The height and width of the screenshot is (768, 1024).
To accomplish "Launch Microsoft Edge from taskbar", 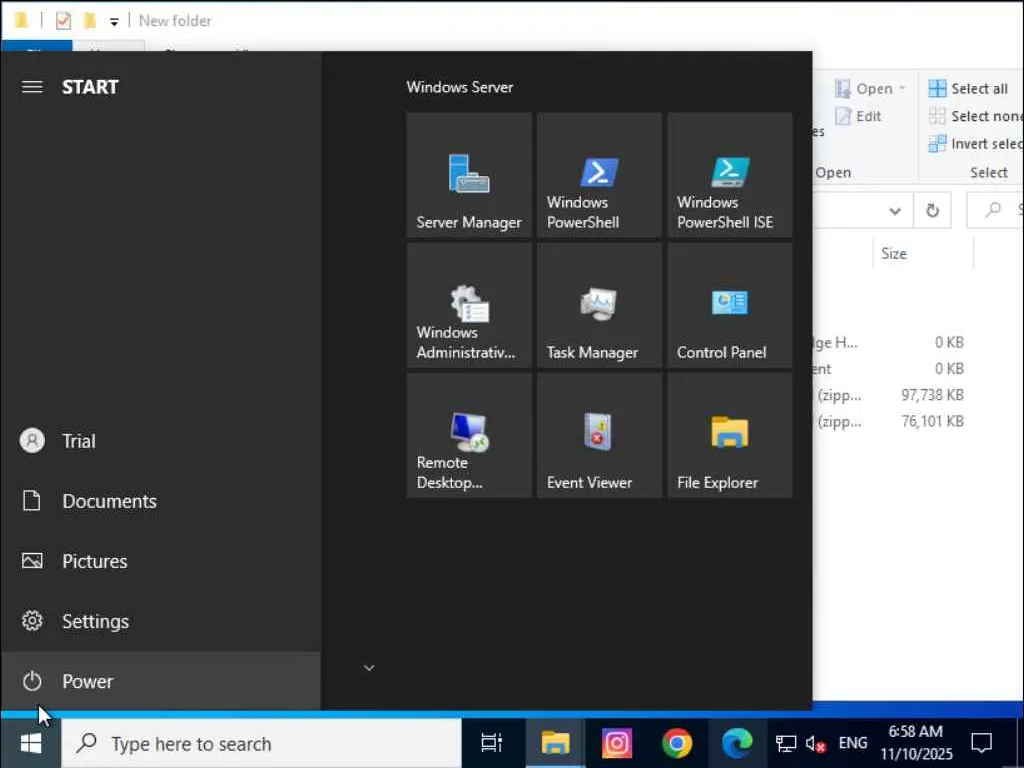I will [737, 743].
